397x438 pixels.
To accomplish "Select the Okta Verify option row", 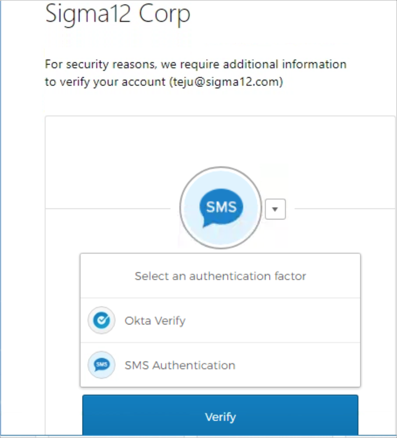I will tap(220, 320).
